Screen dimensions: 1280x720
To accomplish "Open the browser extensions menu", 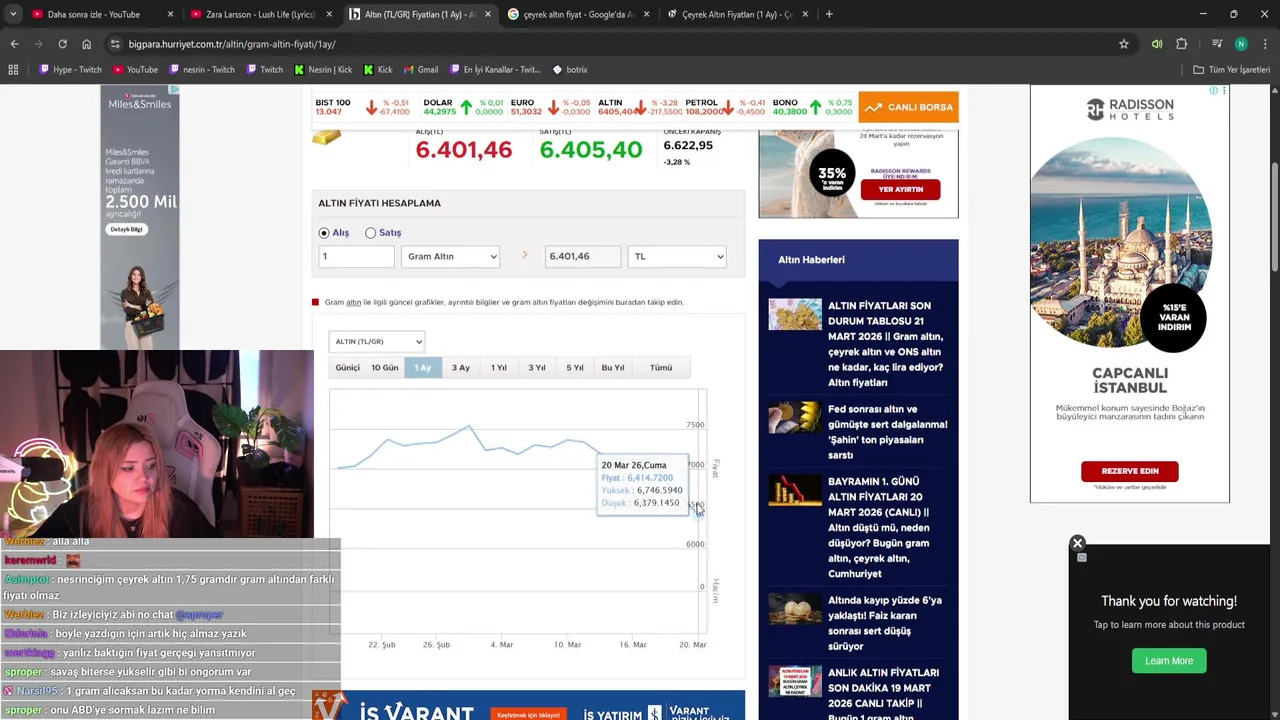I will (x=1181, y=44).
